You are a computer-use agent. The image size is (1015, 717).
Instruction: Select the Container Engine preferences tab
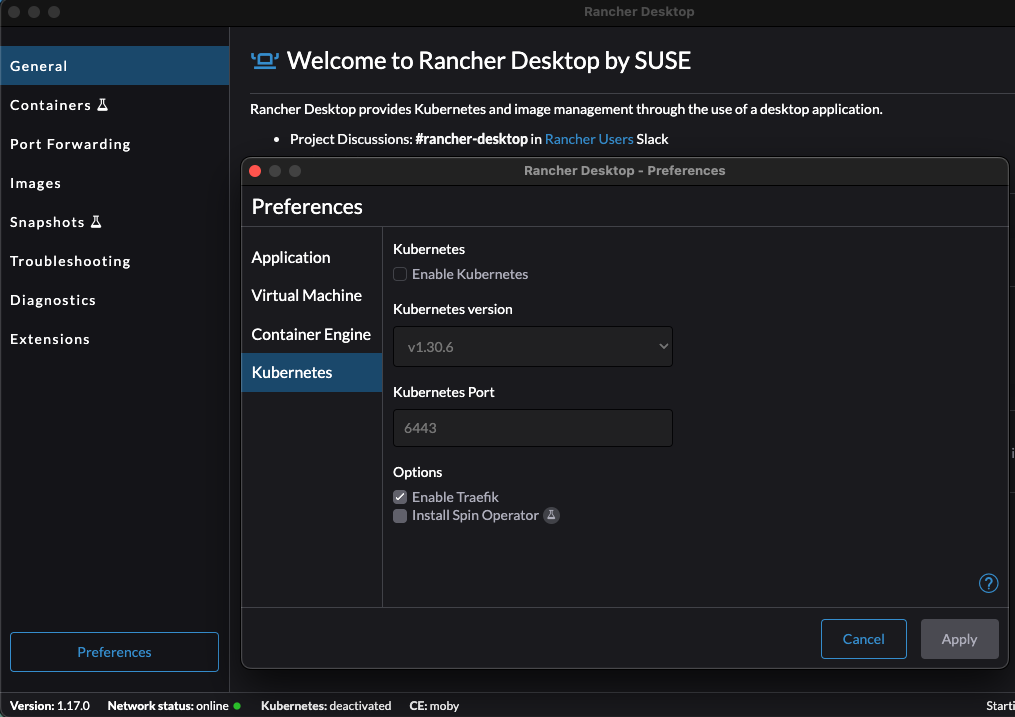point(311,334)
